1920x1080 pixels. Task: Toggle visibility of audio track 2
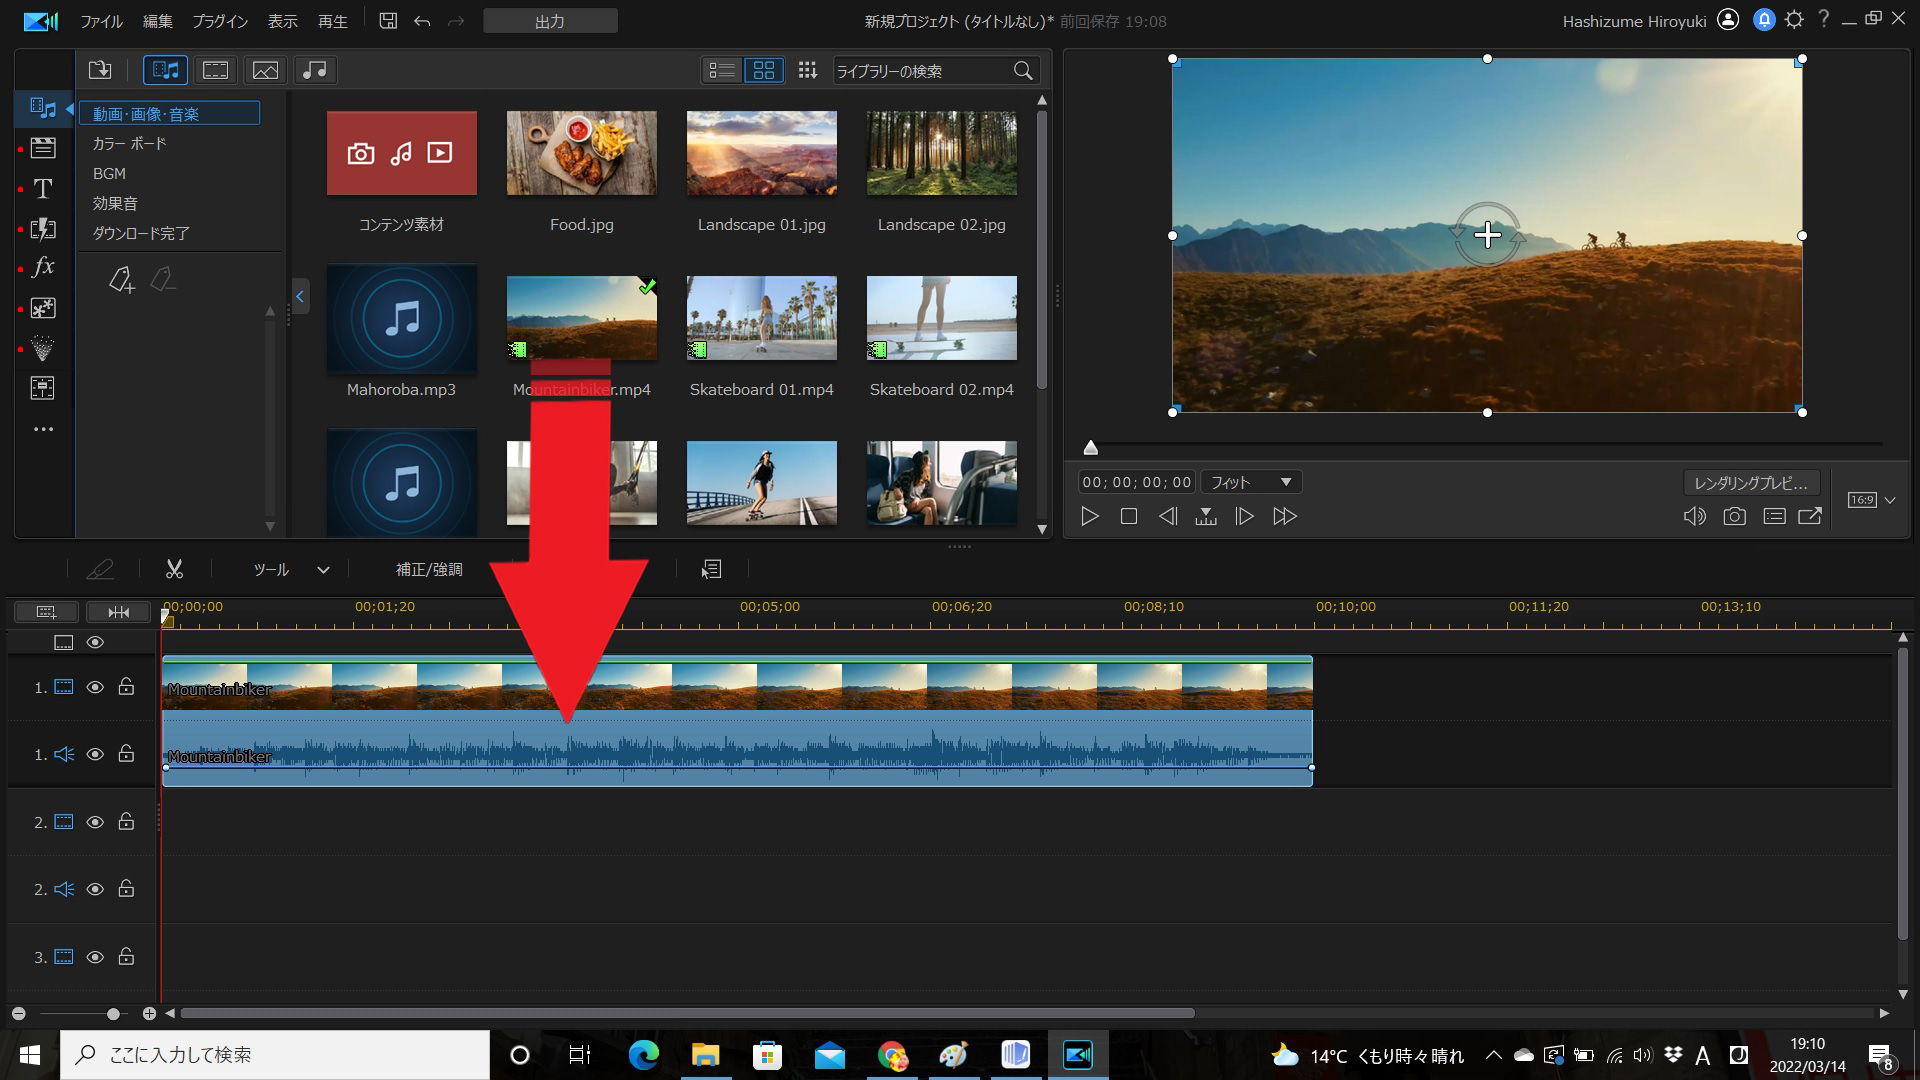coord(95,889)
